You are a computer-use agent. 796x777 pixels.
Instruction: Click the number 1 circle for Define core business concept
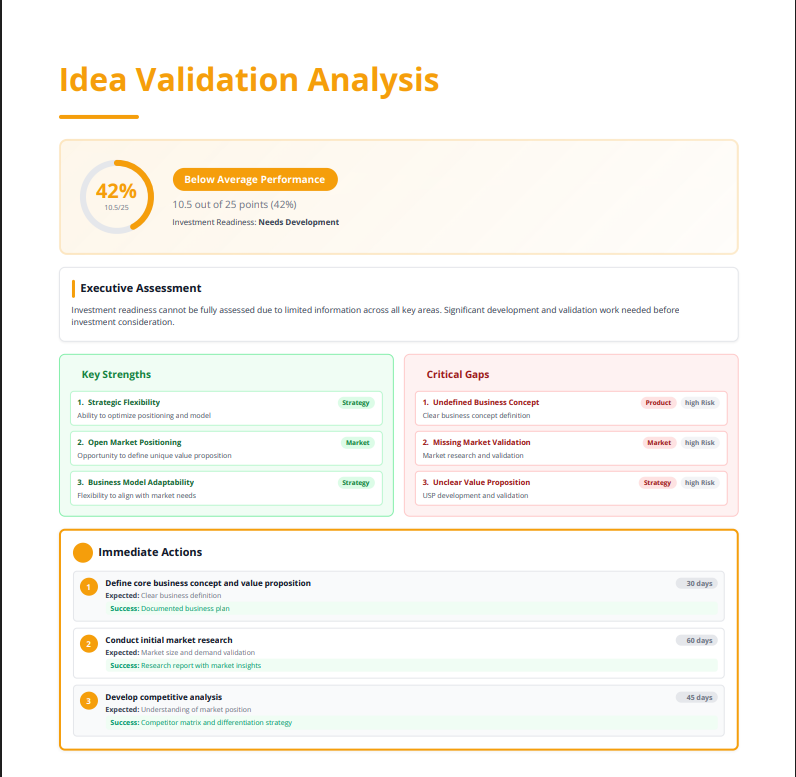point(89,587)
